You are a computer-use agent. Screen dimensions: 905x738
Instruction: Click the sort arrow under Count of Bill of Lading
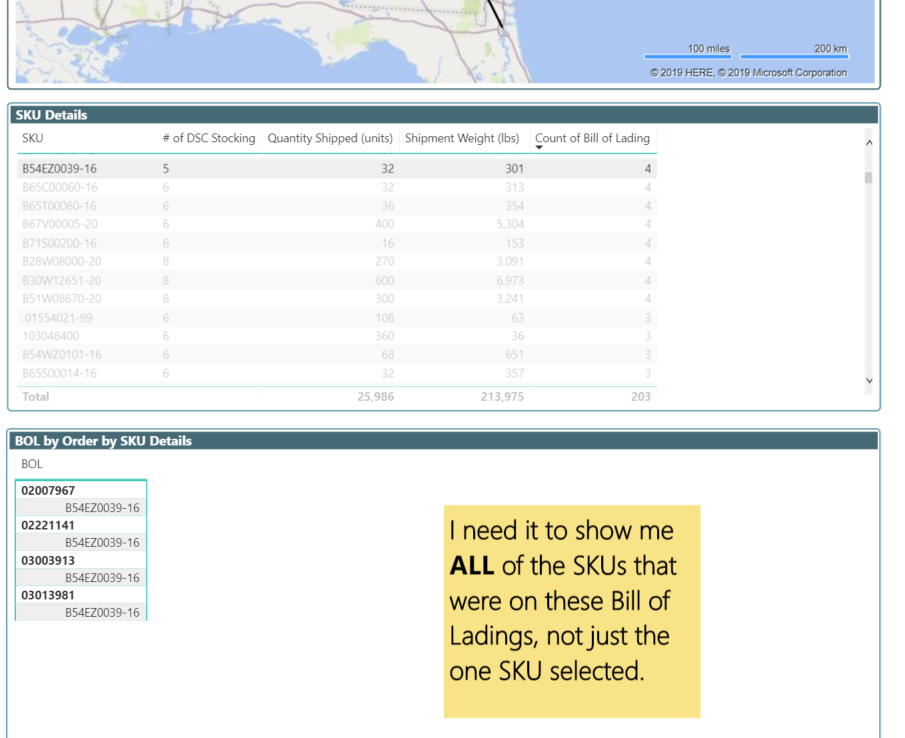coord(539,148)
